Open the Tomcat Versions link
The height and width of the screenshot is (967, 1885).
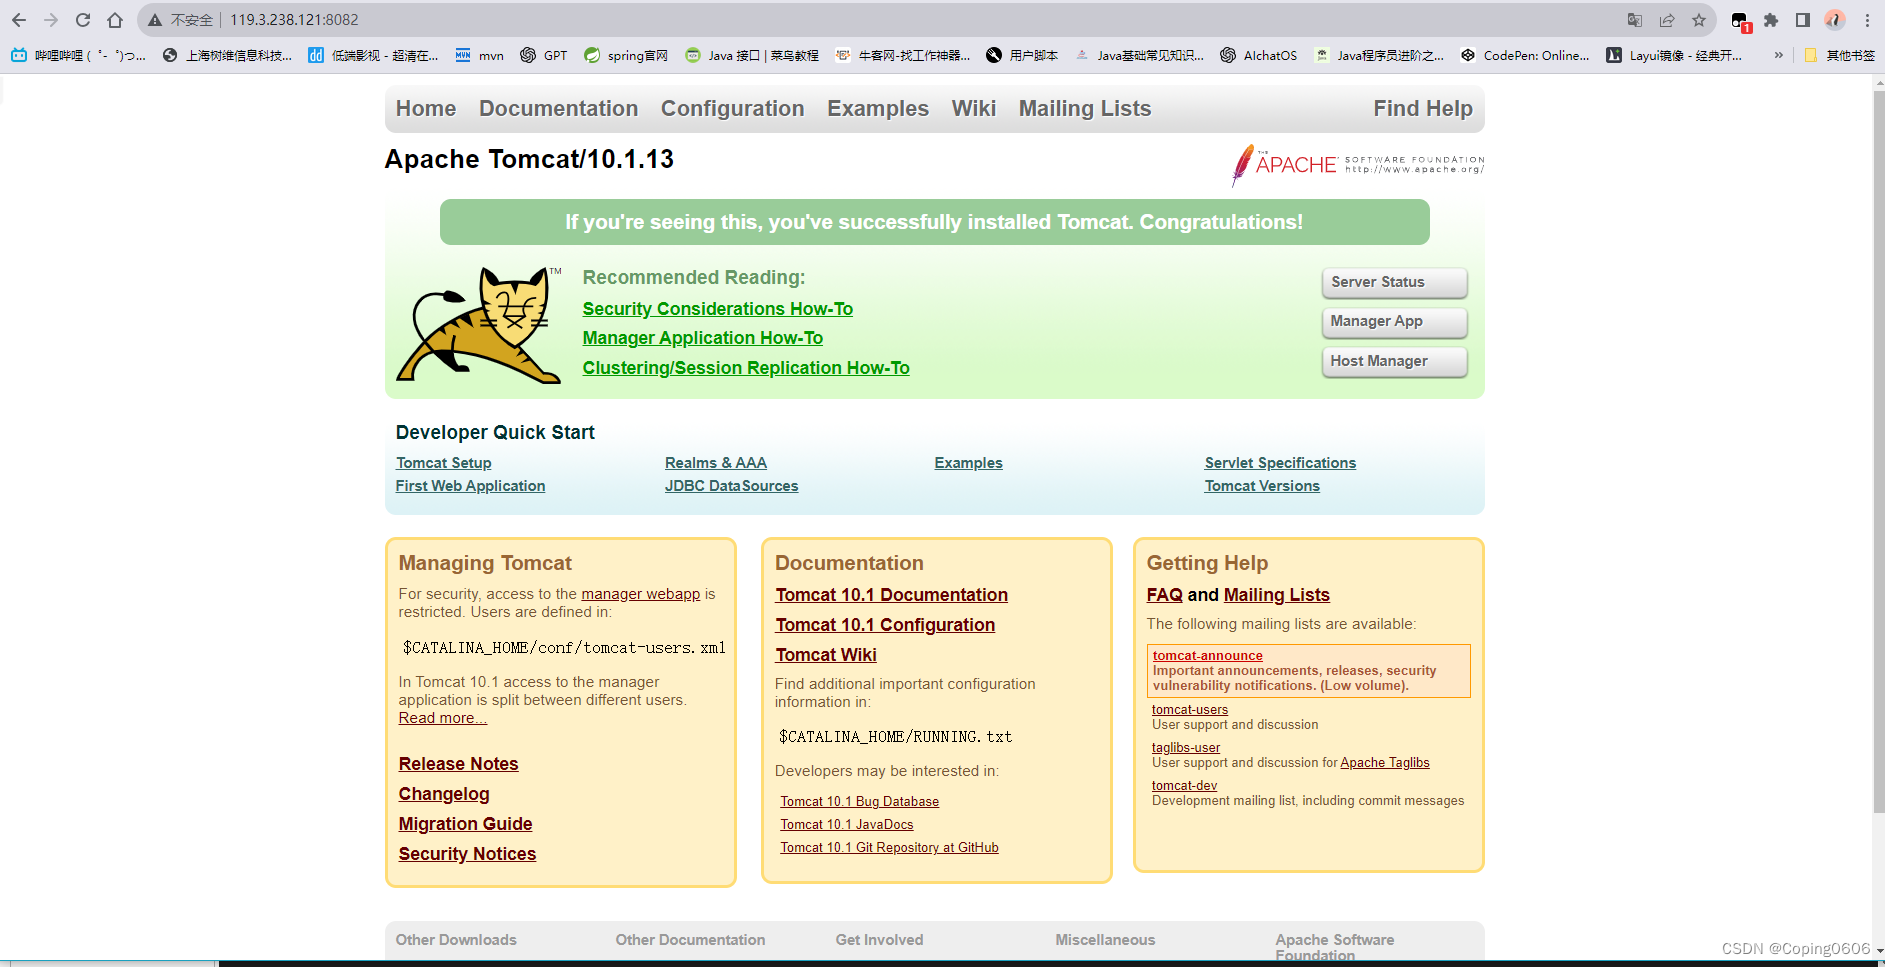click(x=1262, y=486)
